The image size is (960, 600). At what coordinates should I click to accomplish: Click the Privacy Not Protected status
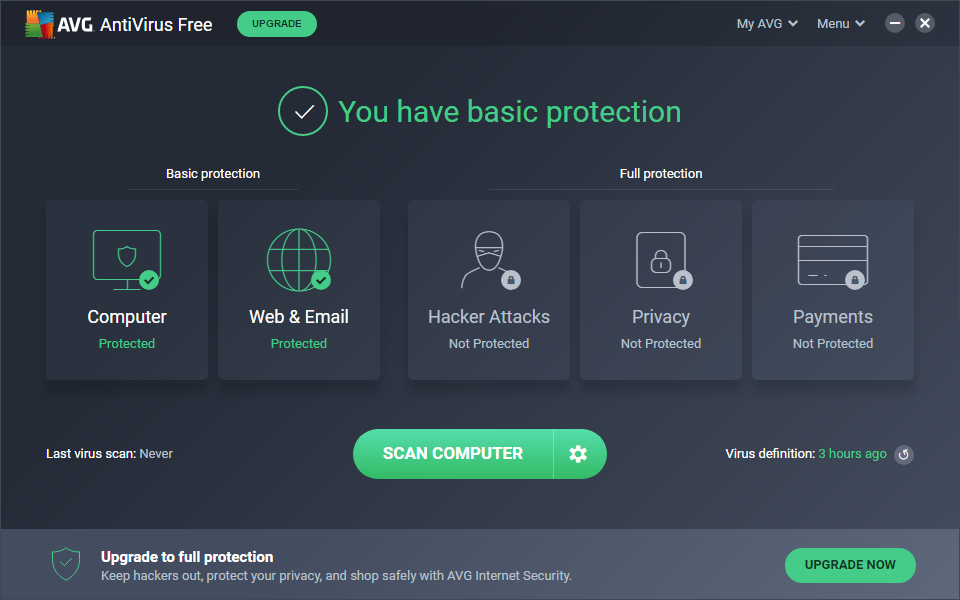point(661,344)
